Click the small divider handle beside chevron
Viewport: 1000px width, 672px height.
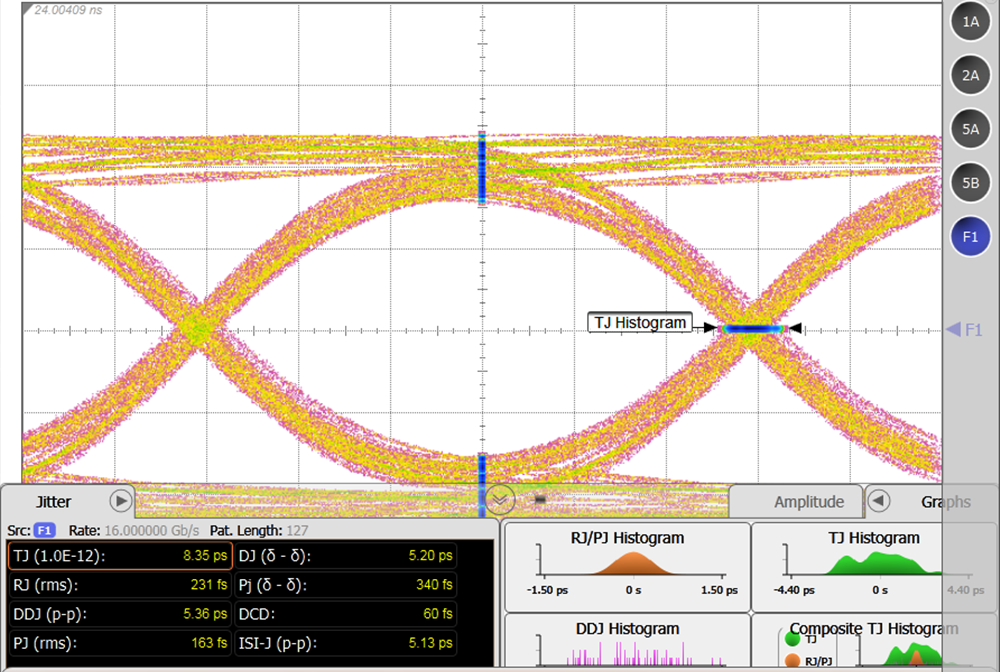(540, 498)
